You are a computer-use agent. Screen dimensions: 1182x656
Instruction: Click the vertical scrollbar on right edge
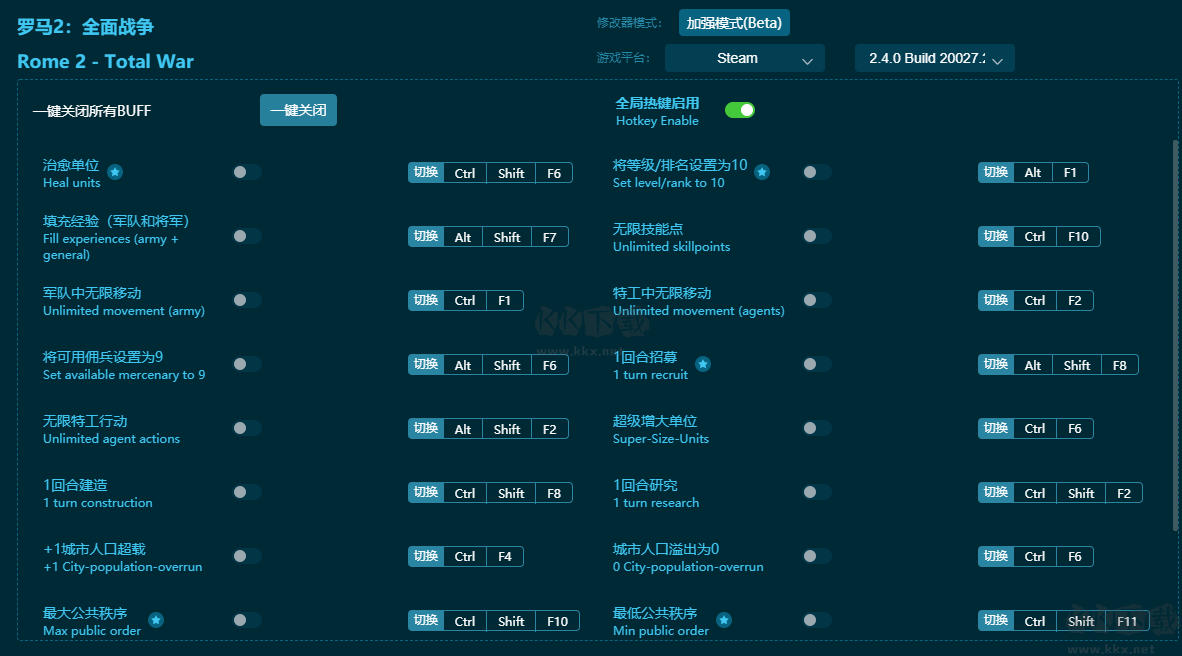coord(1174,336)
